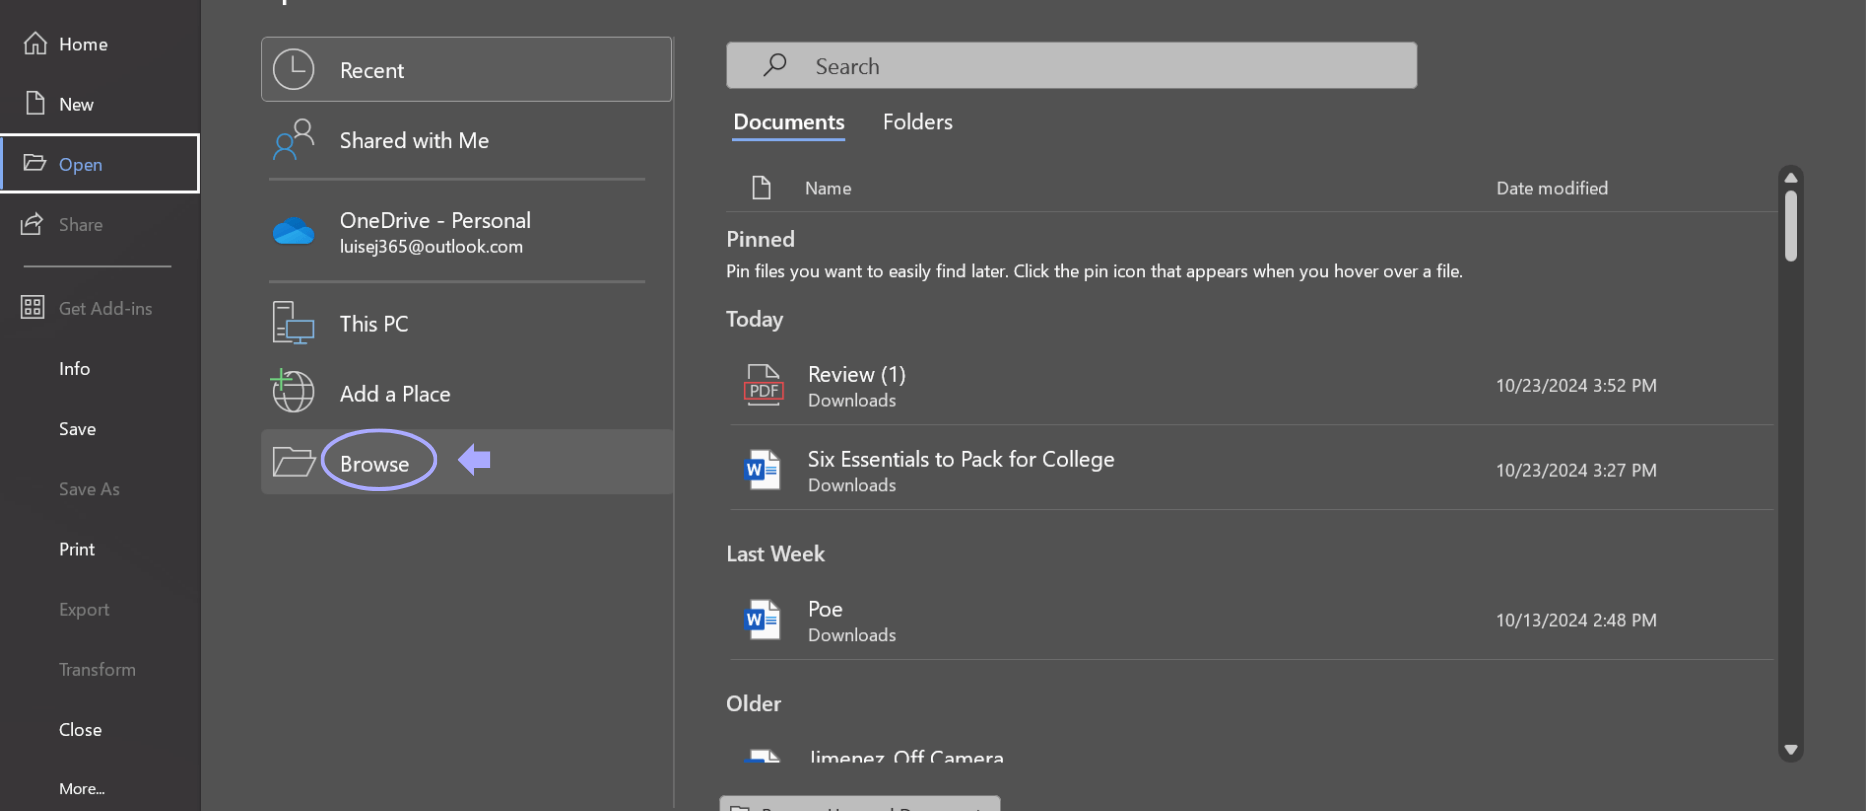Image resolution: width=1866 pixels, height=811 pixels.
Task: Switch to the Folders tab
Action: [917, 122]
